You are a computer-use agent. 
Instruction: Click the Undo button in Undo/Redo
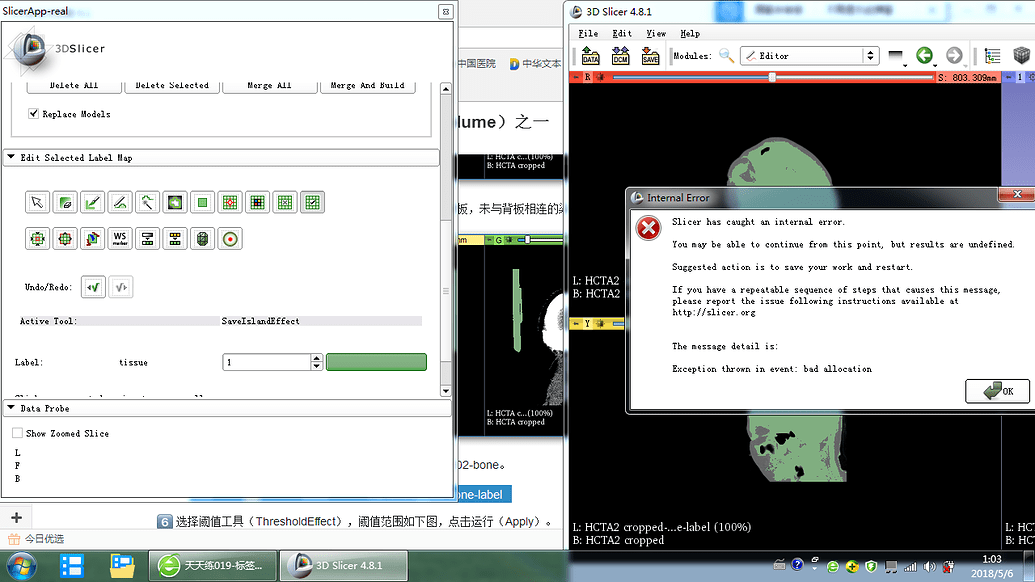coord(93,288)
